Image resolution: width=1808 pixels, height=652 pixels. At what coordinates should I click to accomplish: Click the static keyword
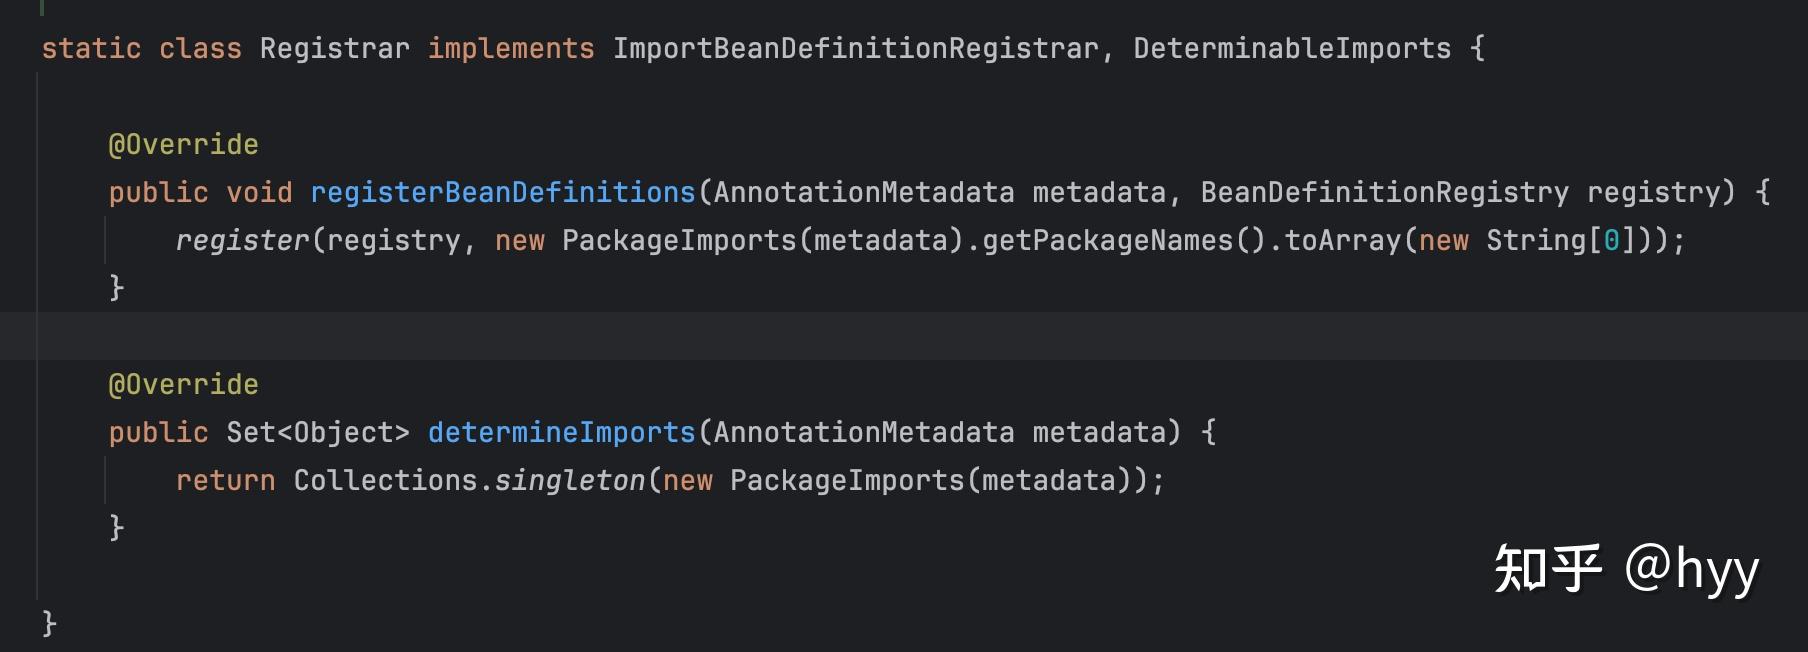tap(91, 48)
